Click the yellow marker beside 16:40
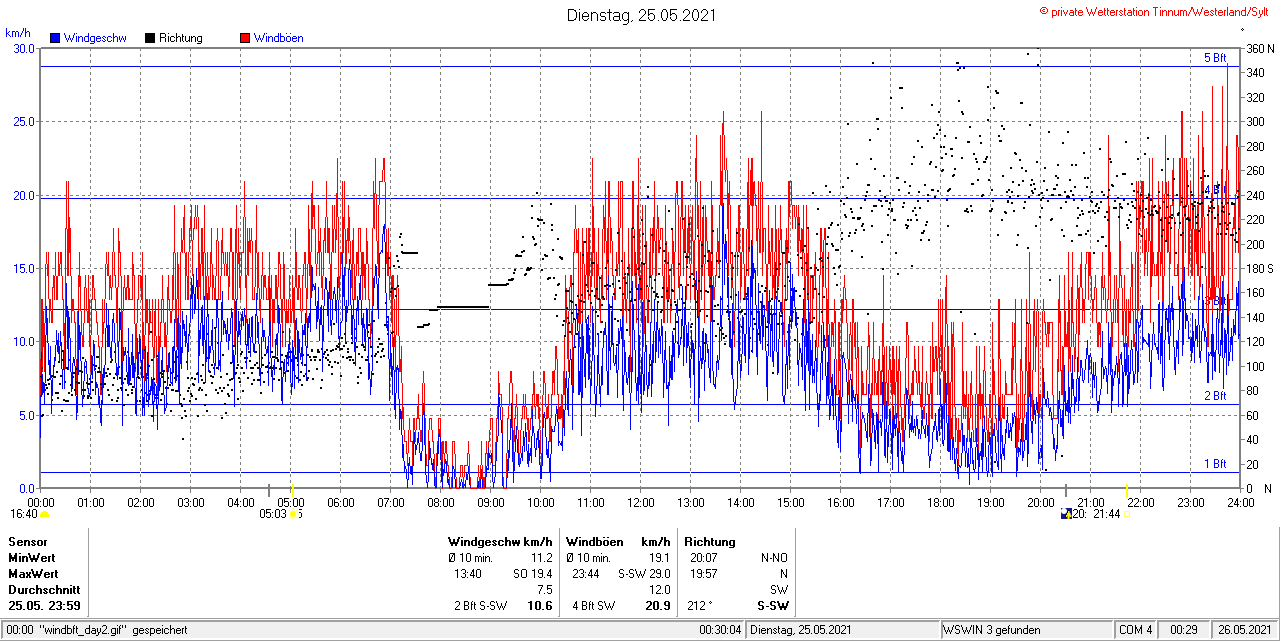The height and width of the screenshot is (641, 1280). [x=44, y=513]
